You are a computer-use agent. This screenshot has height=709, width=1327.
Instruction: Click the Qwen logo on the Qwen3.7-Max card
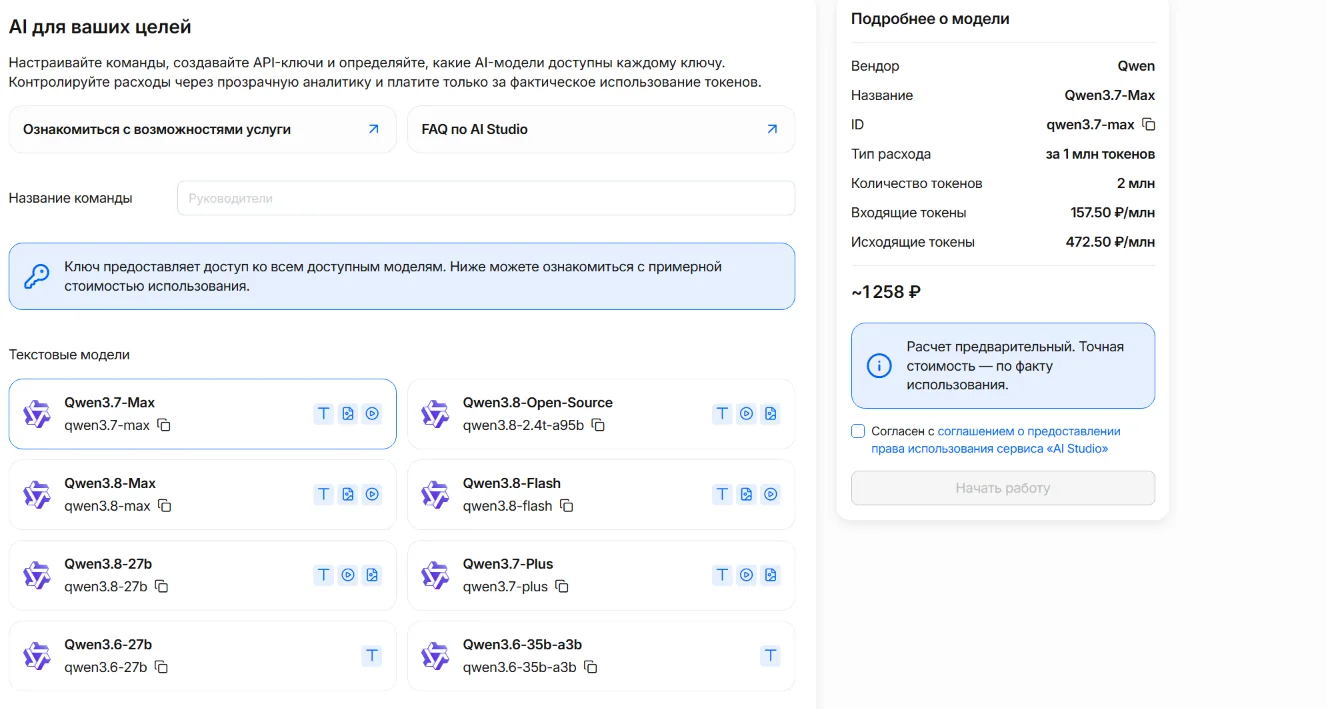point(37,414)
